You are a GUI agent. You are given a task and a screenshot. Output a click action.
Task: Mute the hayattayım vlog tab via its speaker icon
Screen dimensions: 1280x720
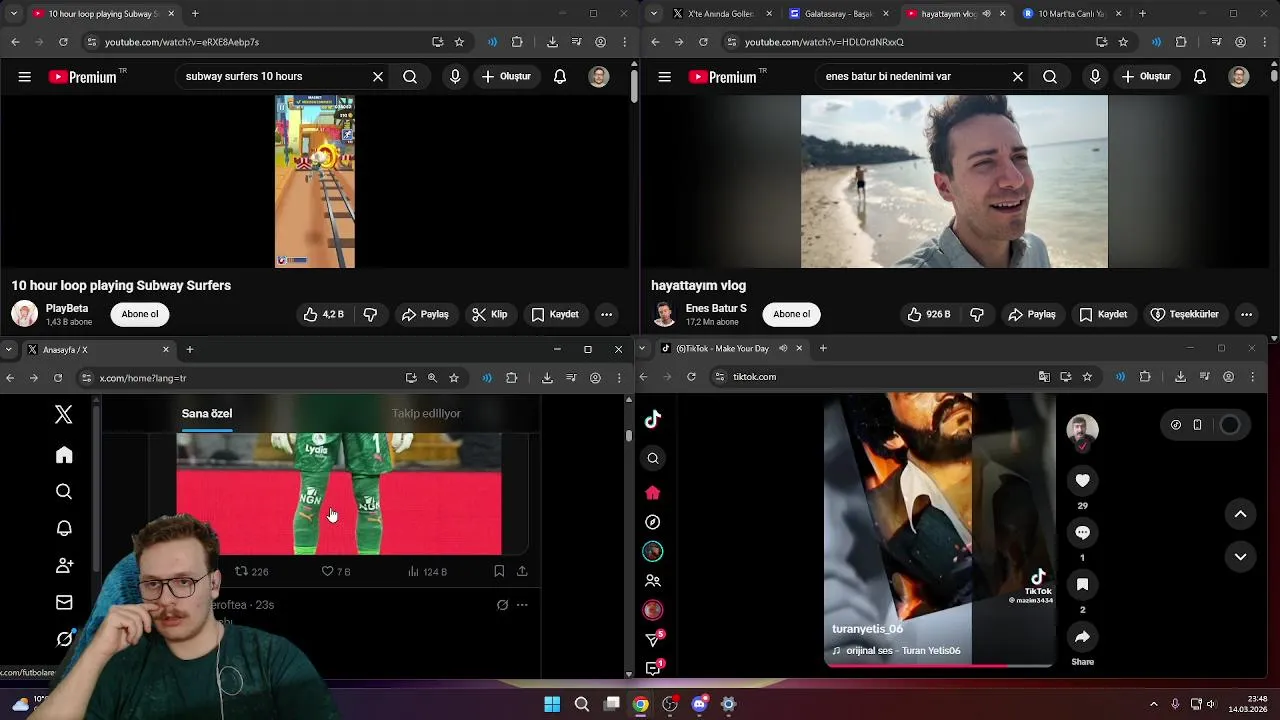pos(986,14)
